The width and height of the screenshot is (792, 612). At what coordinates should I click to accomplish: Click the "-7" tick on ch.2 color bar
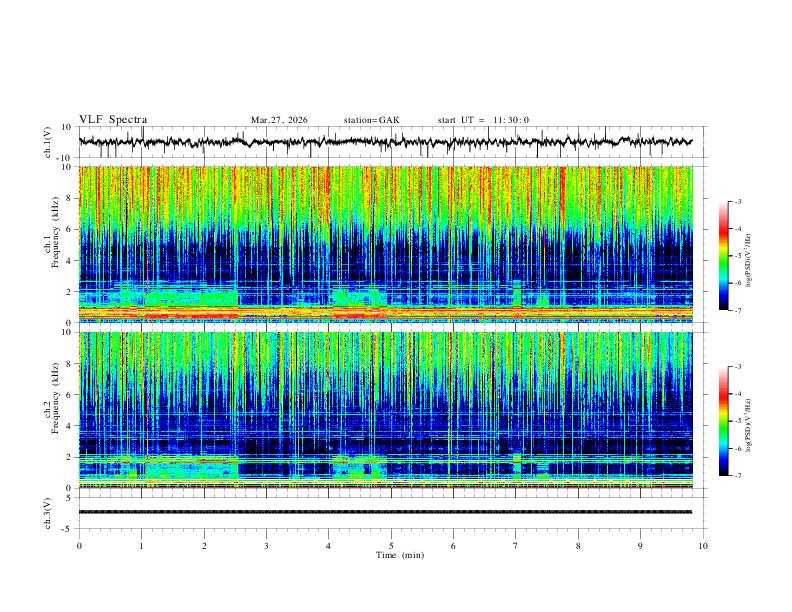click(x=737, y=476)
